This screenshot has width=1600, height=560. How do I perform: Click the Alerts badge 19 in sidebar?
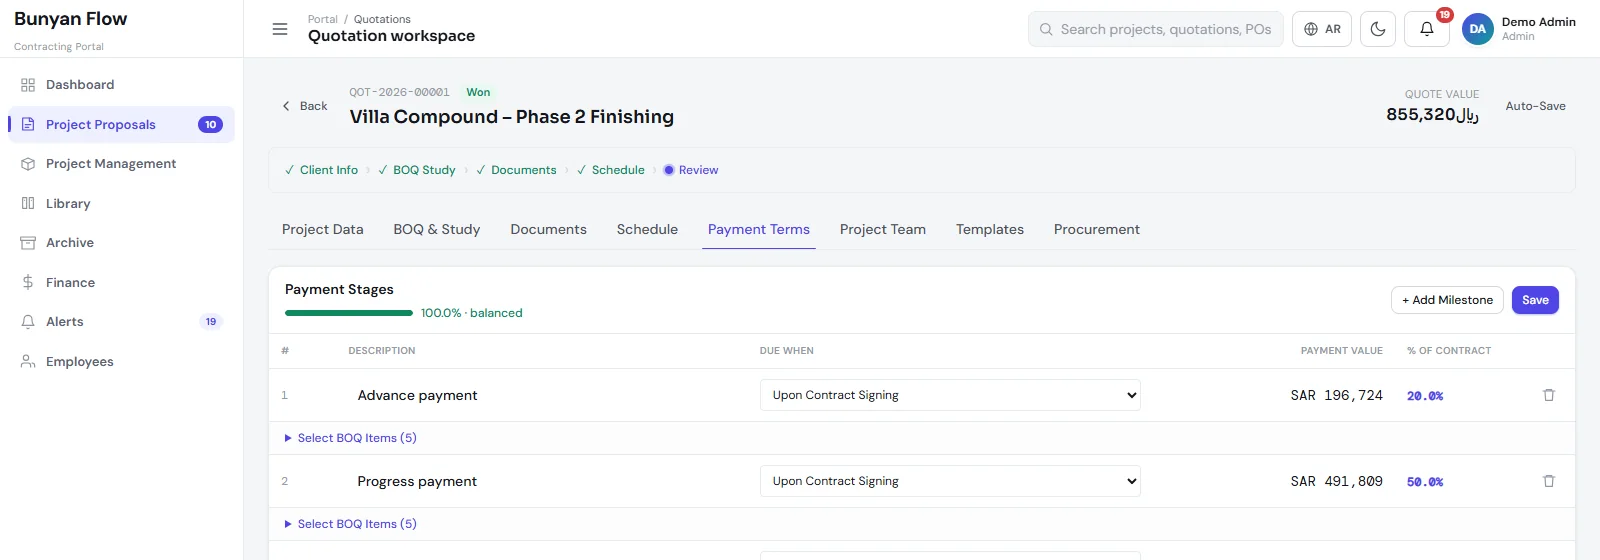(211, 322)
